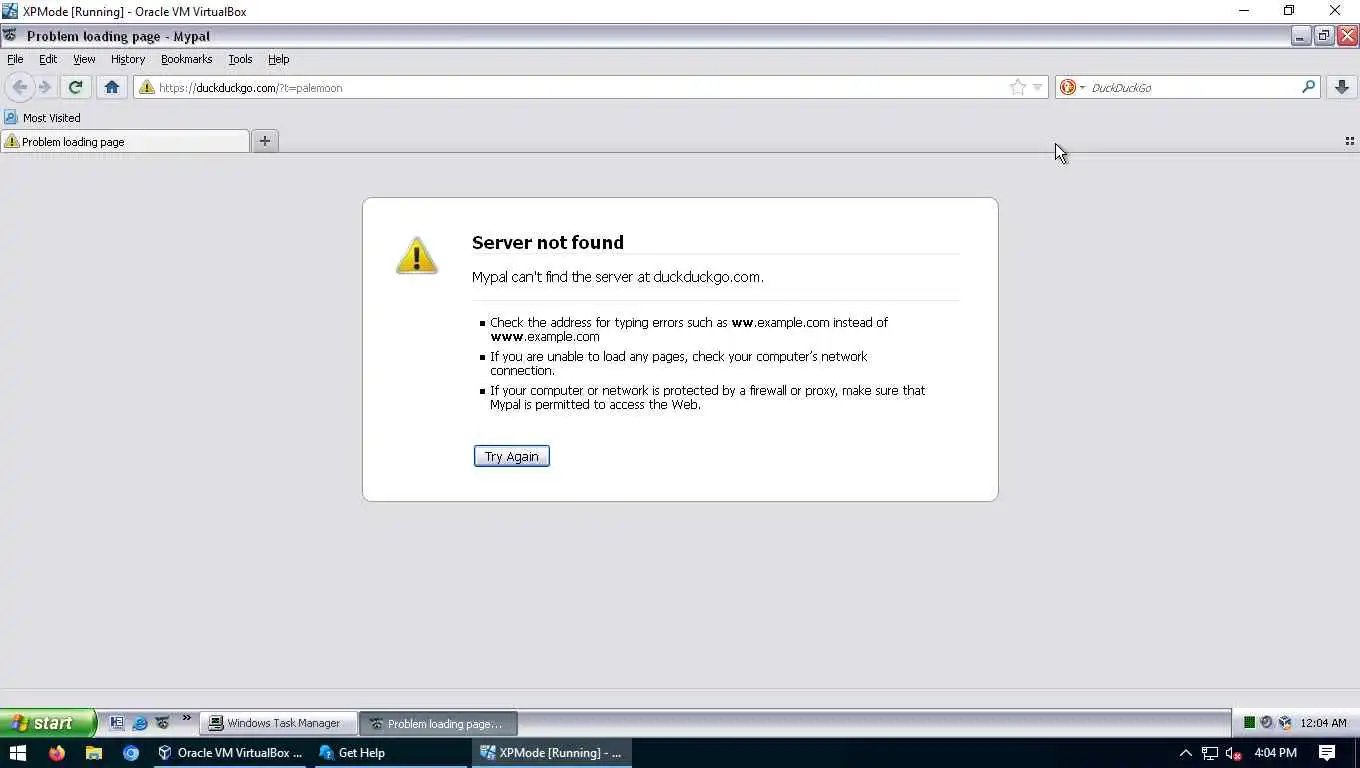Launch Mypal raccoon icon in quick launch

coord(162,722)
